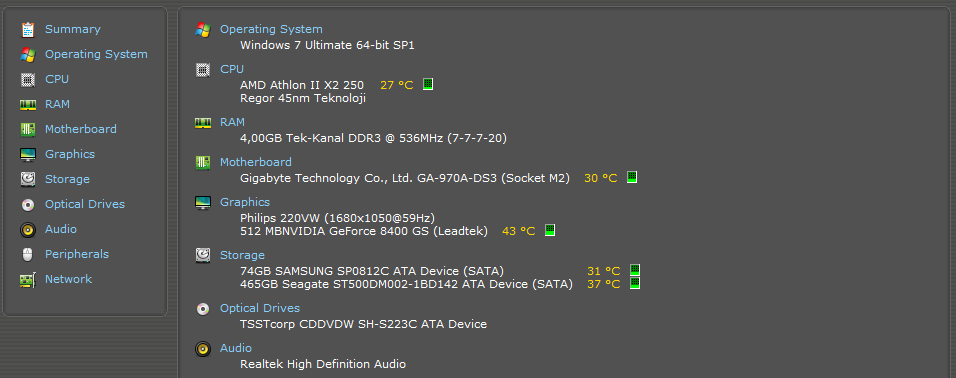Click the Peripherals mouse icon in sidebar
Viewport: 956px width, 378px height.
pyautogui.click(x=27, y=254)
